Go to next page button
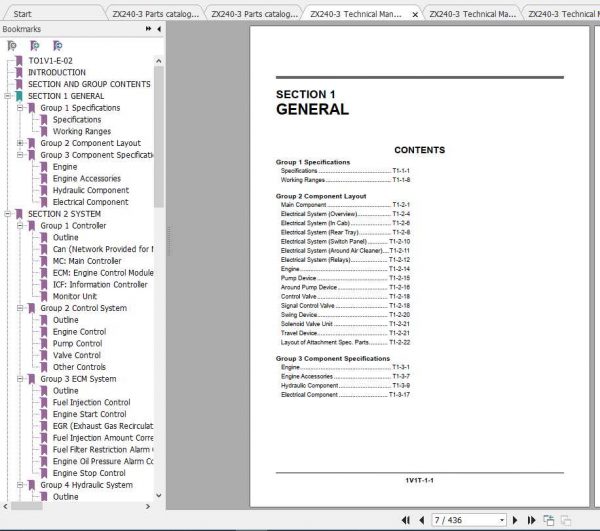Viewport: 600px width, 531px height. coord(515,520)
